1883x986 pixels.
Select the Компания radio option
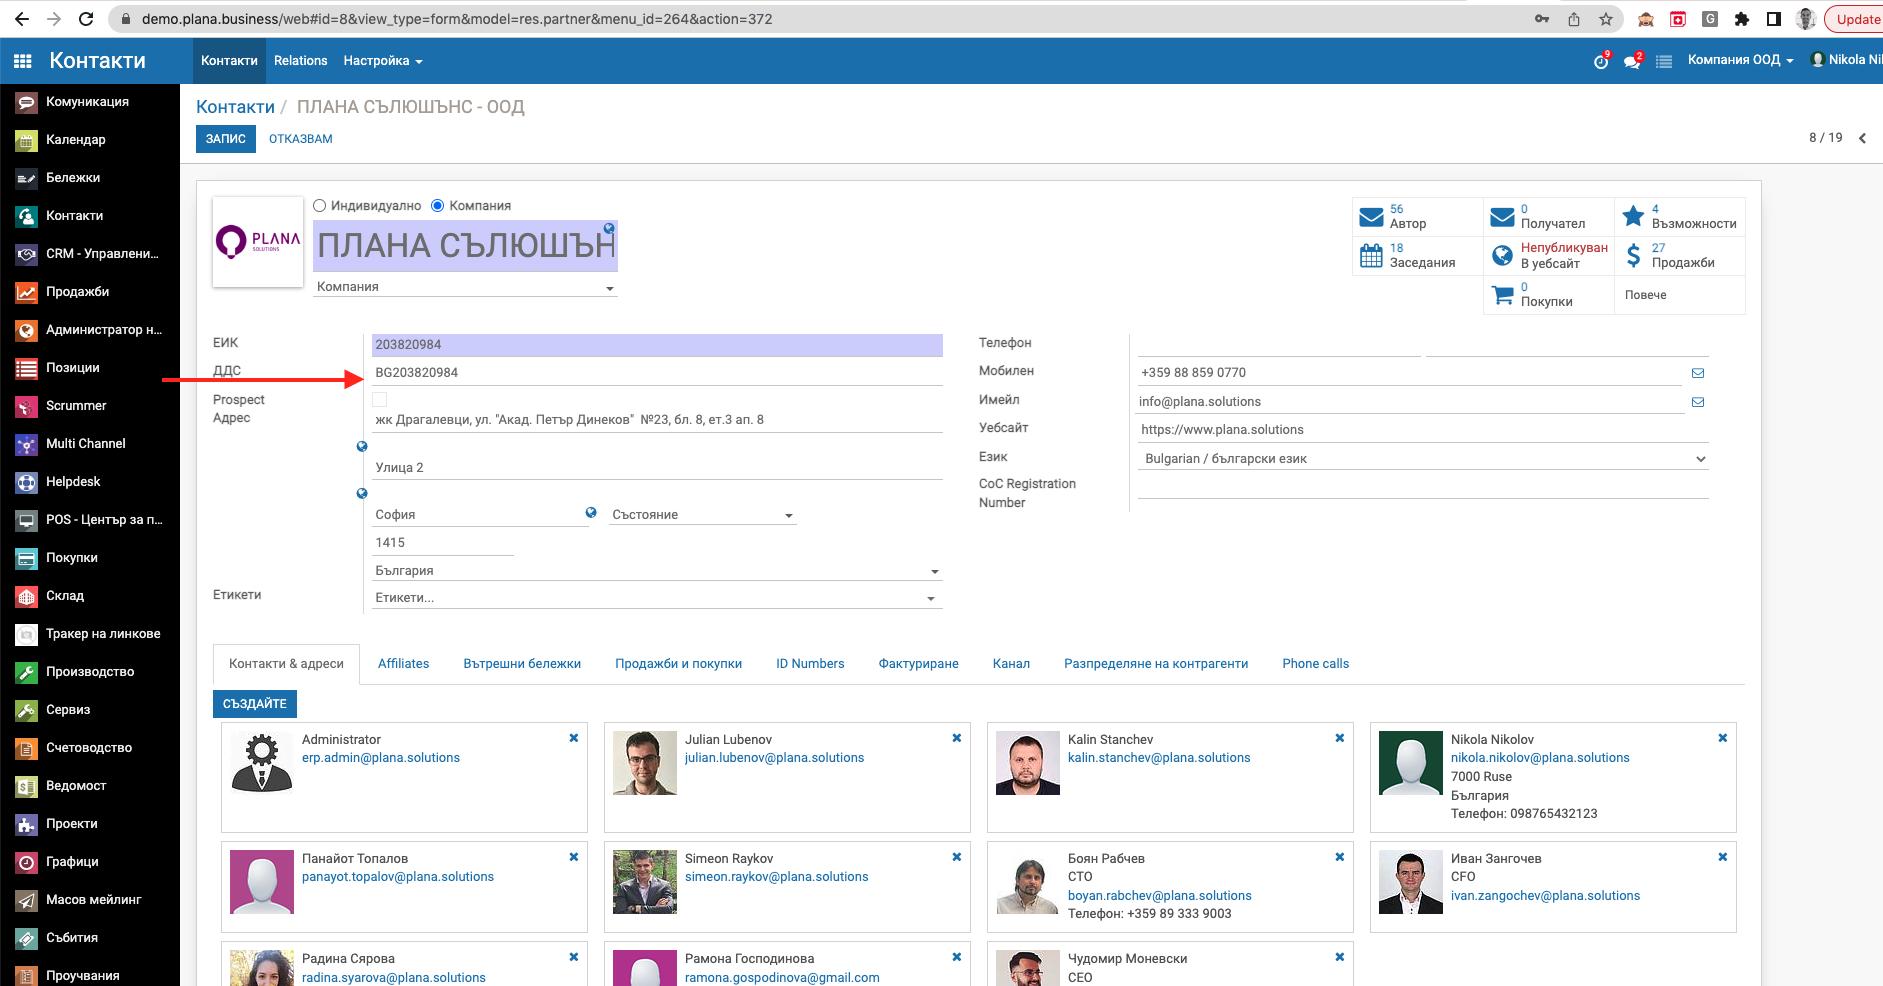click(437, 205)
